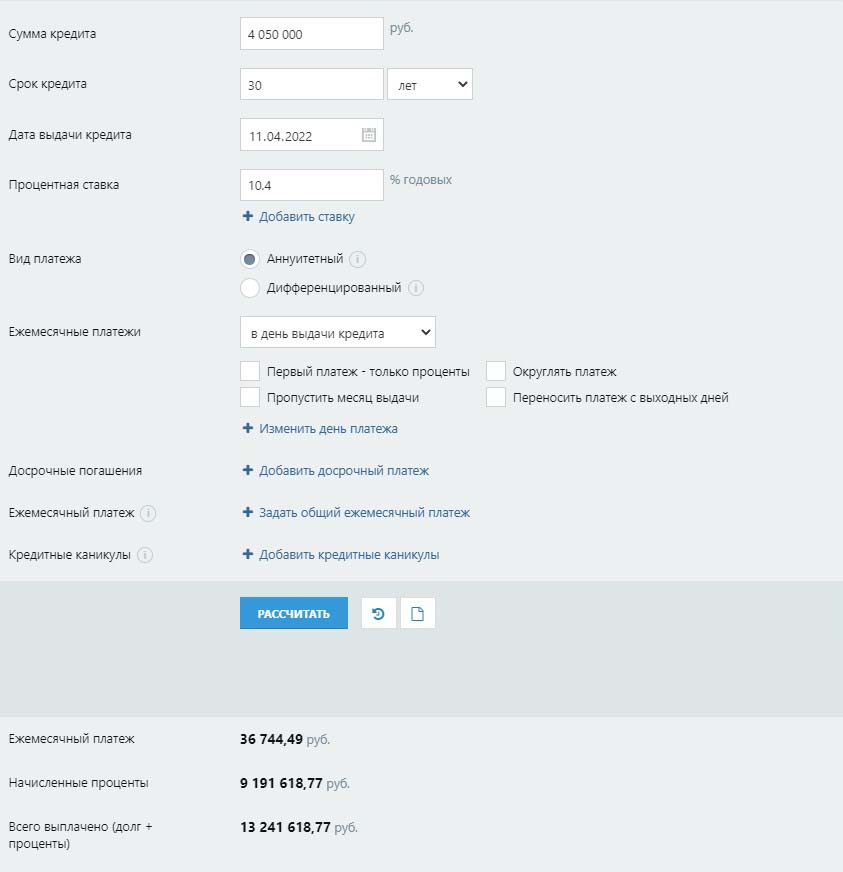Image resolution: width=843 pixels, height=872 pixels.
Task: Tick the Округлять платеж checkbox
Action: pos(496,371)
